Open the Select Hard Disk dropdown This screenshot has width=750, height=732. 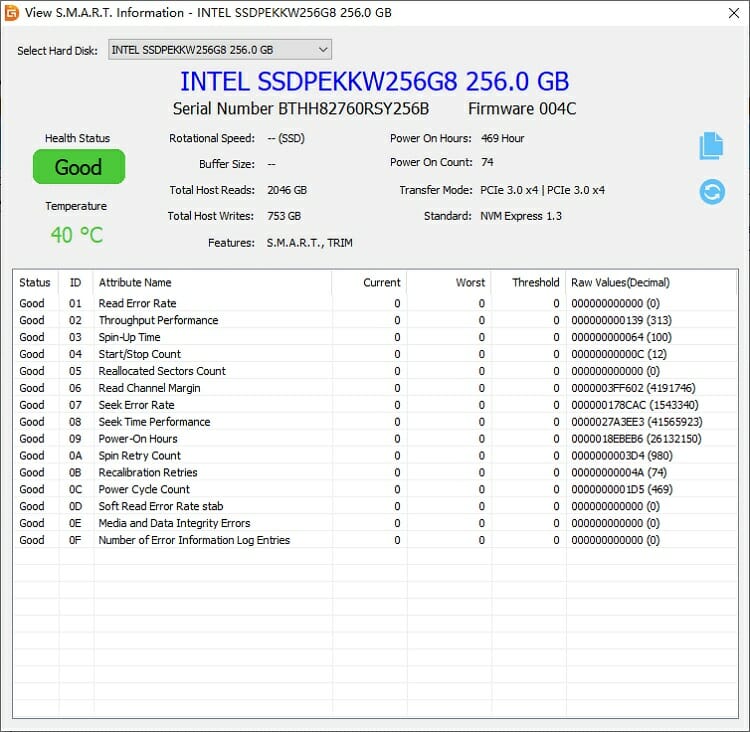[219, 50]
